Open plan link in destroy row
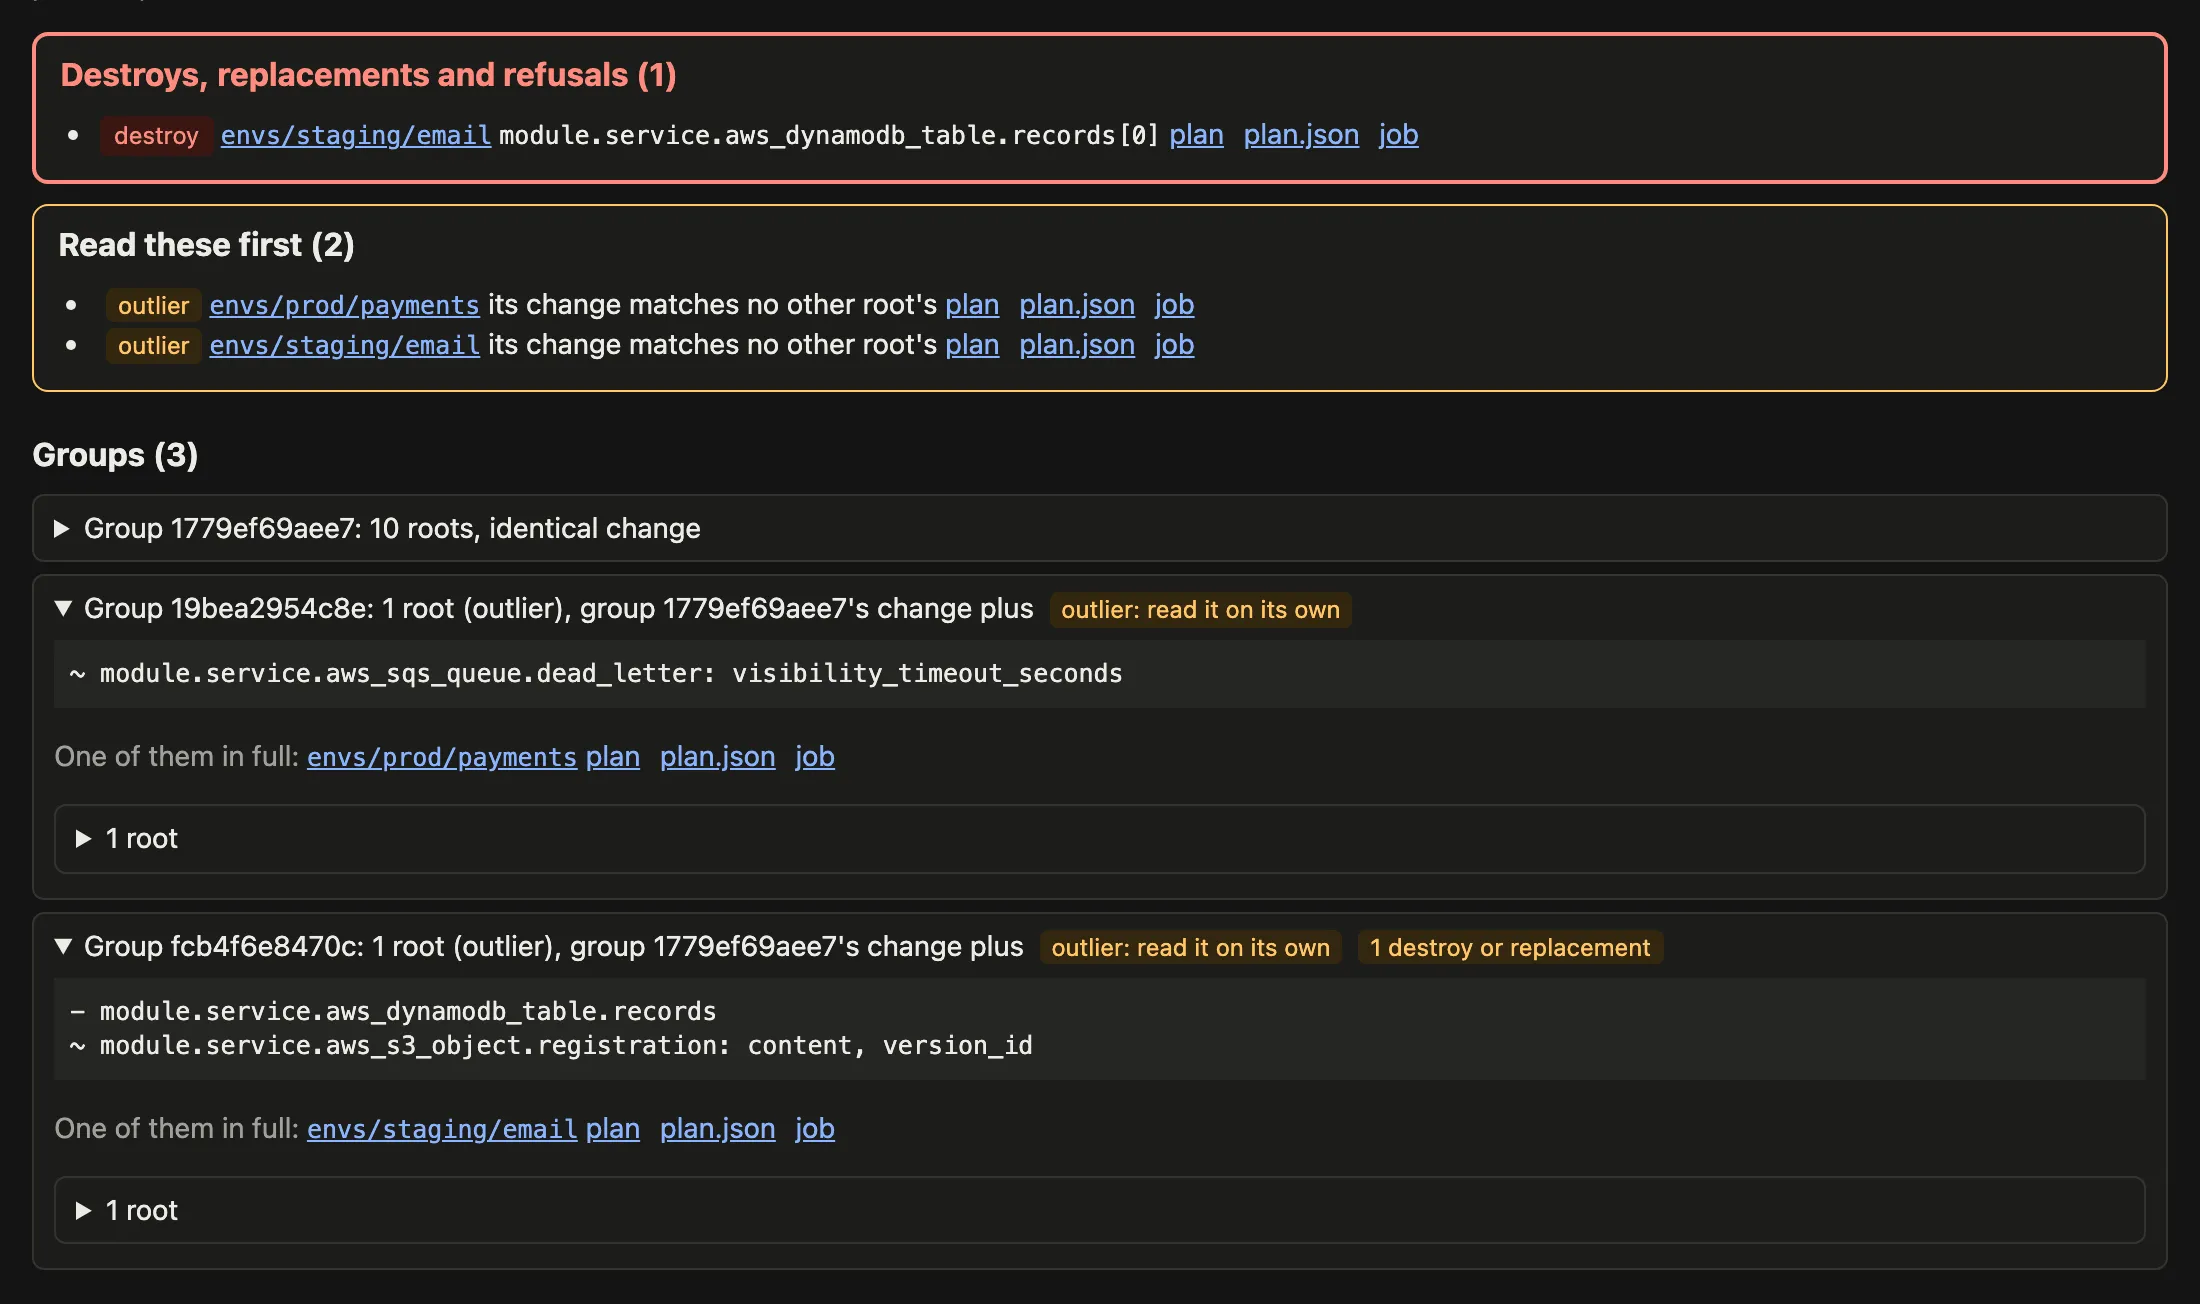Viewport: 2200px width, 1304px height. (1196, 135)
